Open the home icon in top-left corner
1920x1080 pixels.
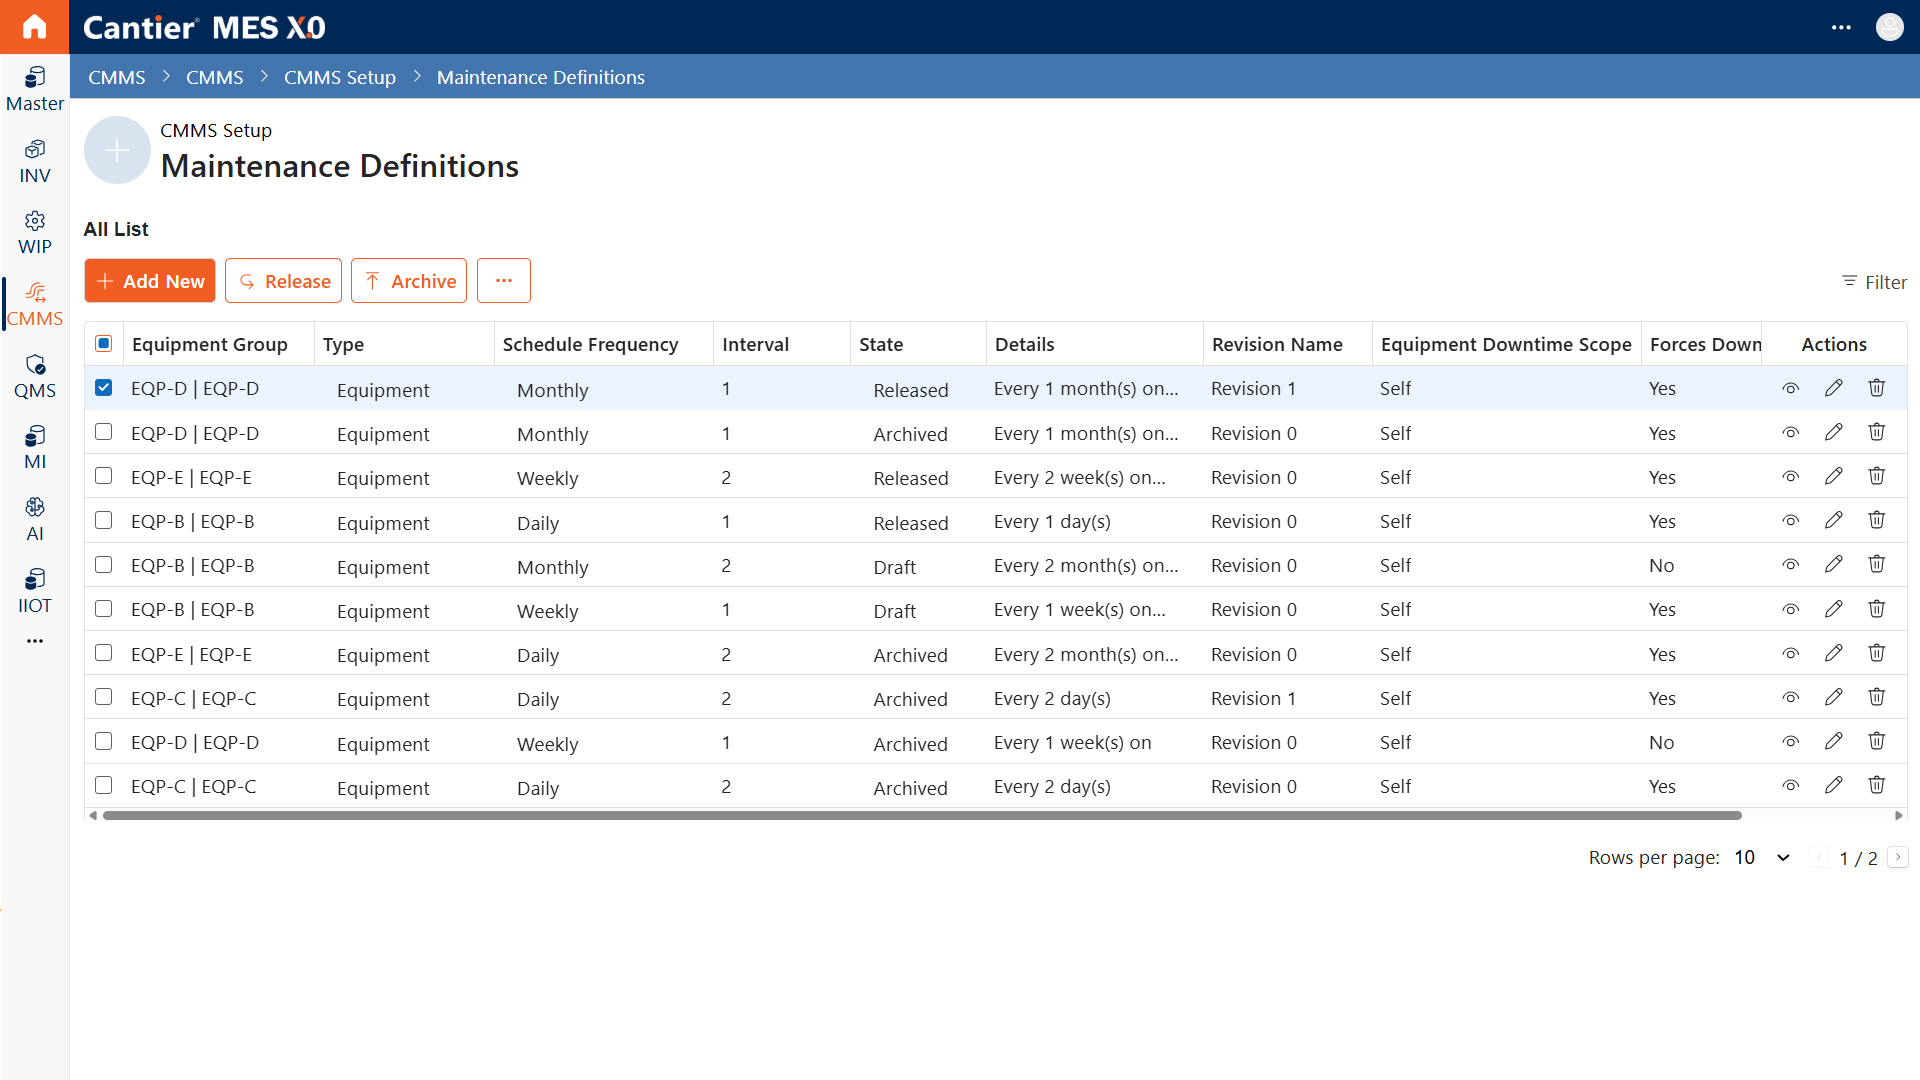tap(34, 27)
